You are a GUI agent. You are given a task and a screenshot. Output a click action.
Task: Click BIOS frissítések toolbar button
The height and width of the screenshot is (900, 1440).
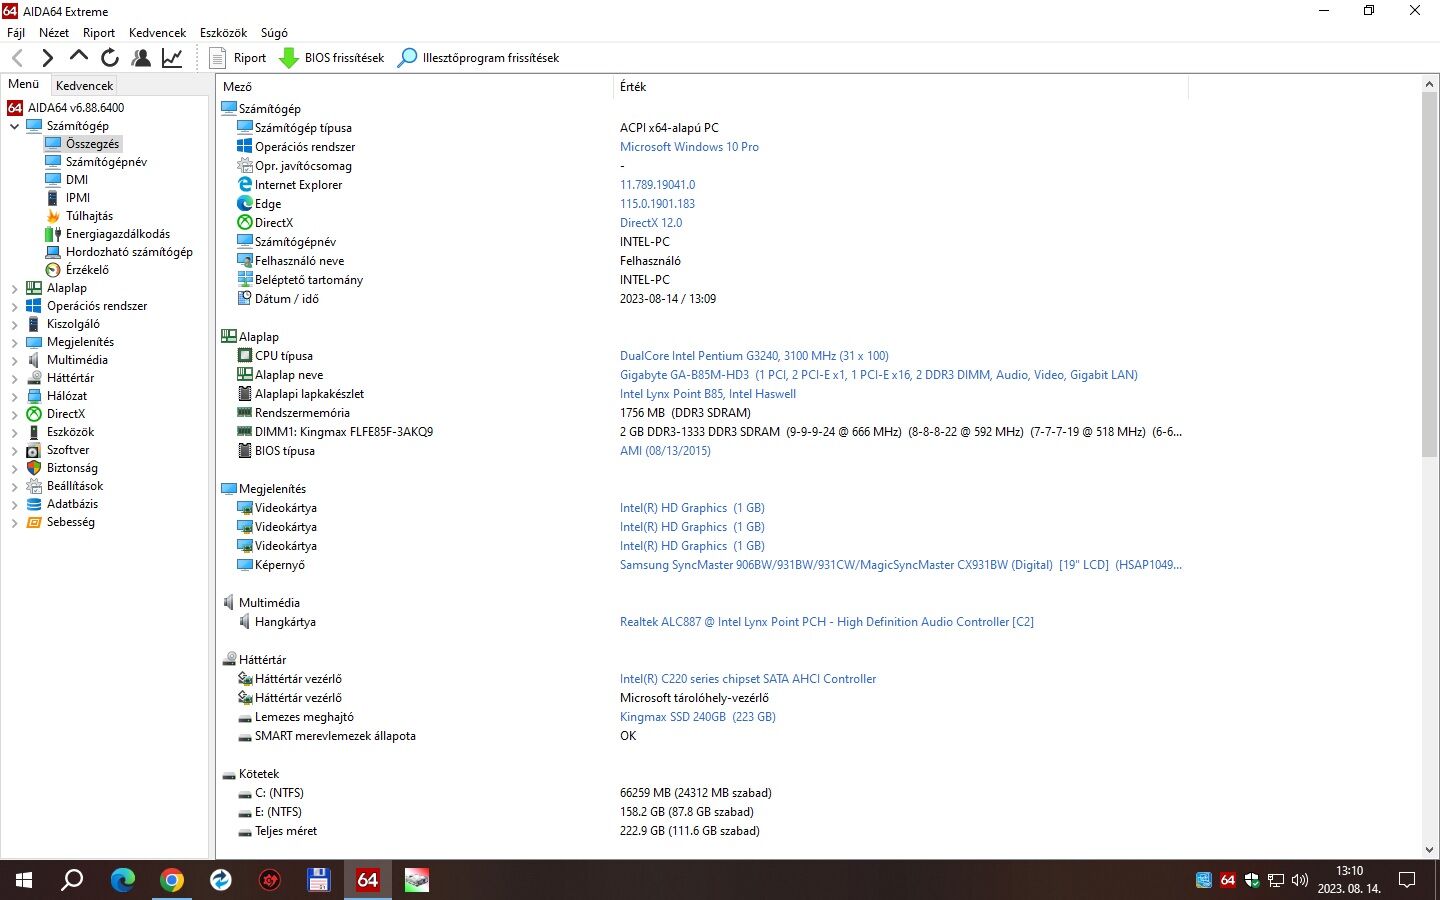click(332, 58)
